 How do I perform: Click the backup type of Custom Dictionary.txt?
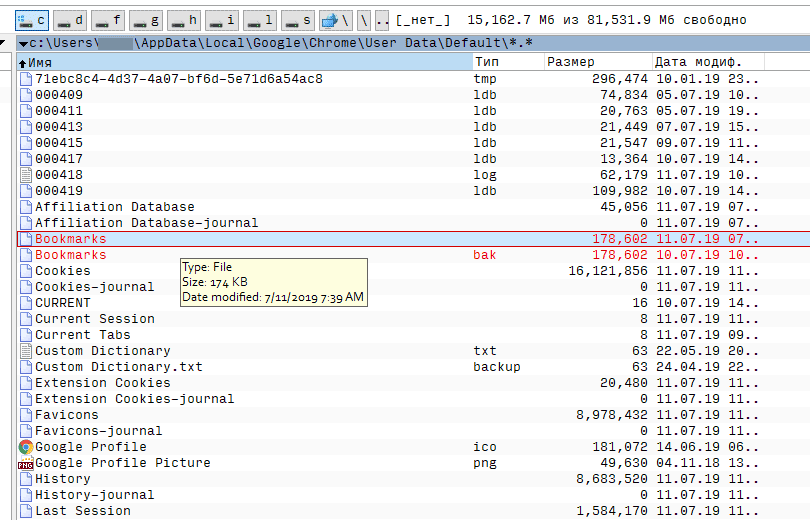497,367
